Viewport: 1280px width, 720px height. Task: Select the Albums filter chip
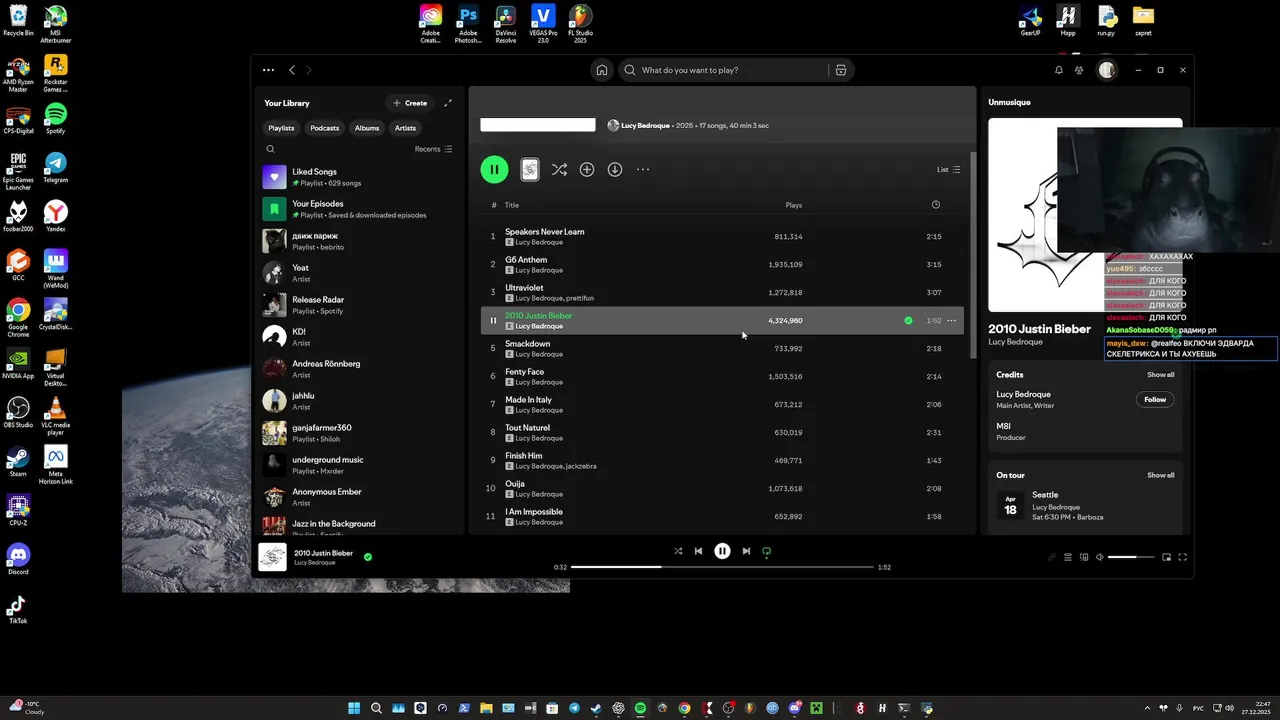tap(367, 128)
